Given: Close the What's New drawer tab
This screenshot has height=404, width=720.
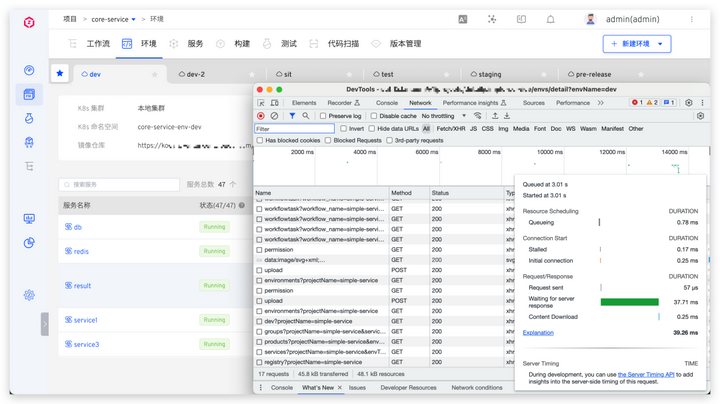Looking at the screenshot, I should (x=340, y=388).
